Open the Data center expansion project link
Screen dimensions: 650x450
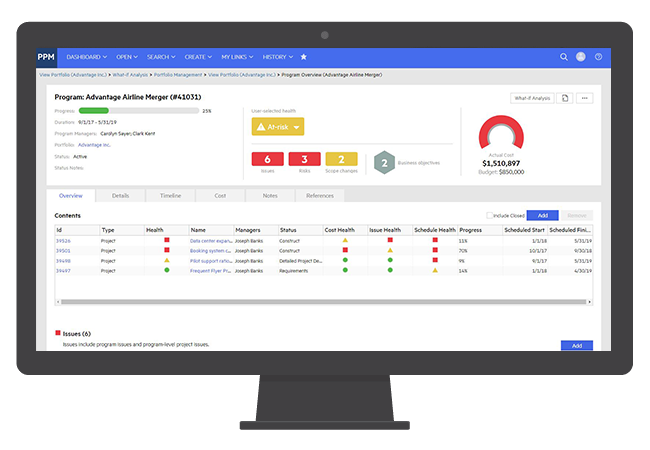(x=211, y=241)
